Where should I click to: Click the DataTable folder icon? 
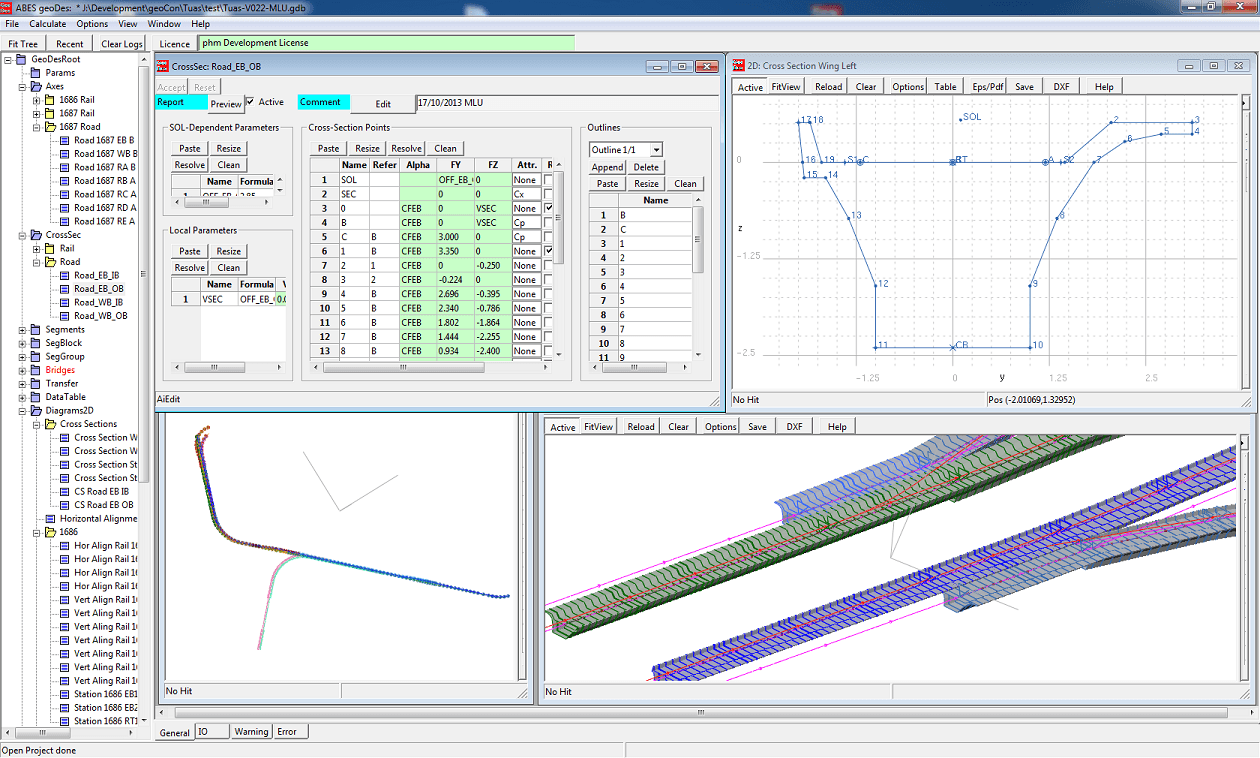coord(36,397)
